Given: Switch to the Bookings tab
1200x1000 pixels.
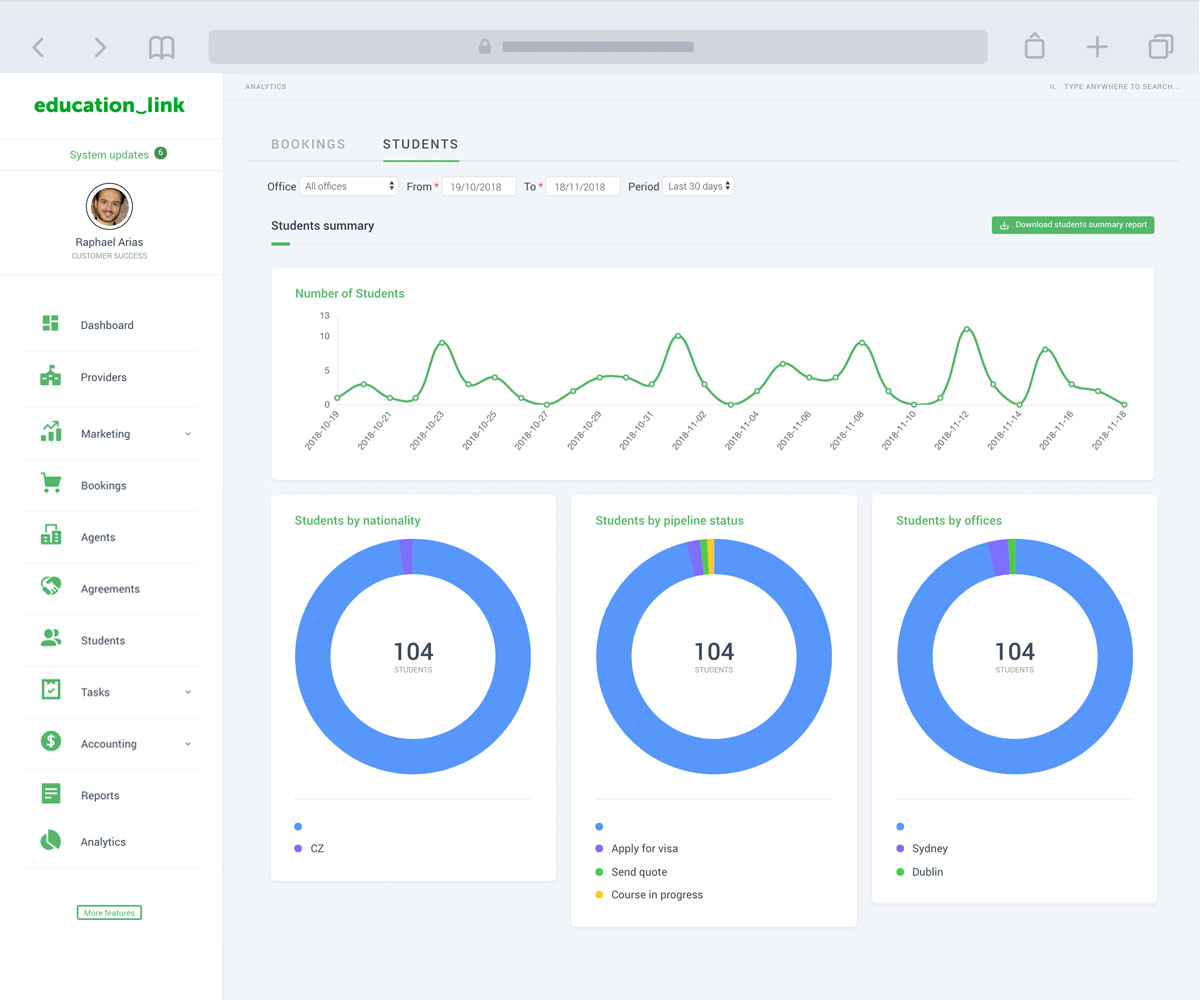Looking at the screenshot, I should 308,144.
